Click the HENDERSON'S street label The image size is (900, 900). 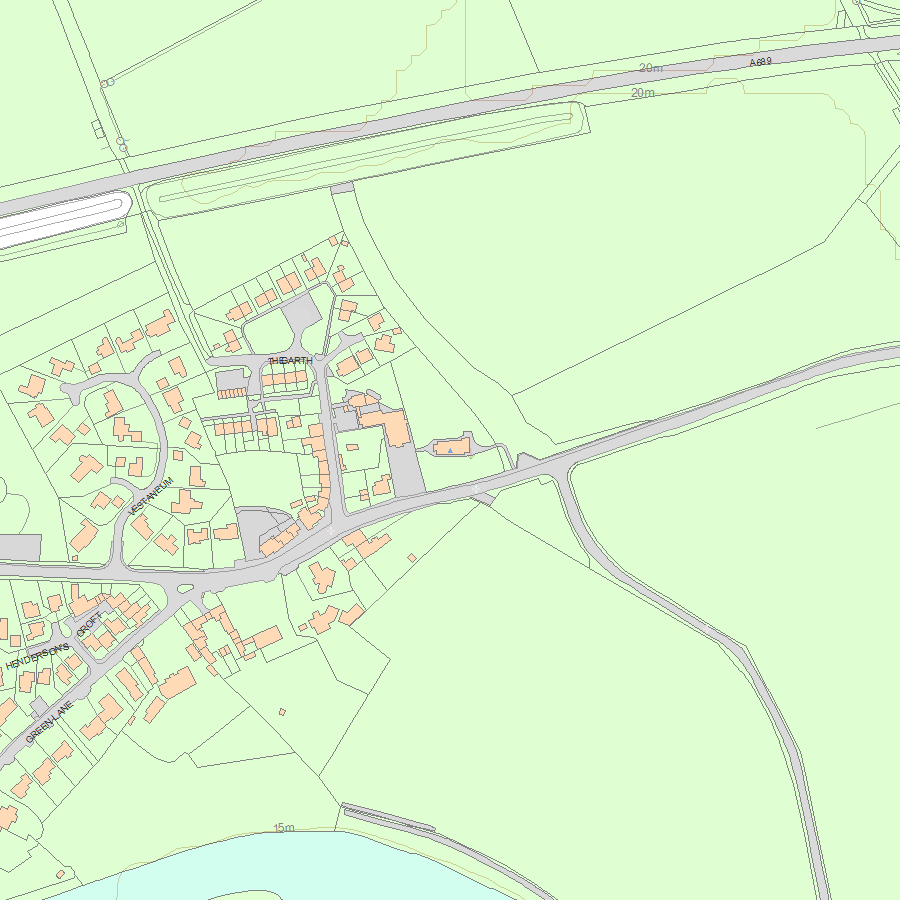point(37,655)
